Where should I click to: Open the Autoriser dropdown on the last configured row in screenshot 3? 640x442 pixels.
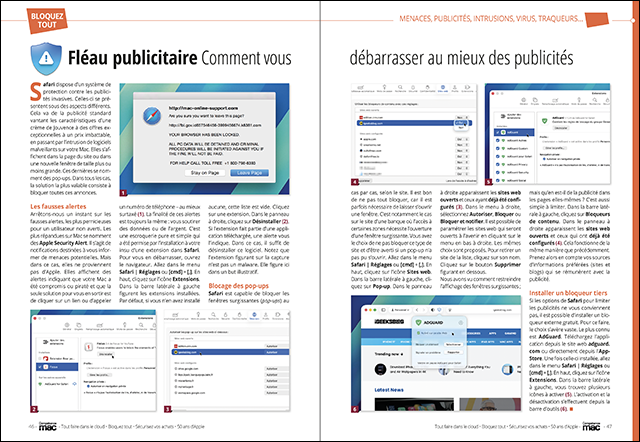[277, 393]
